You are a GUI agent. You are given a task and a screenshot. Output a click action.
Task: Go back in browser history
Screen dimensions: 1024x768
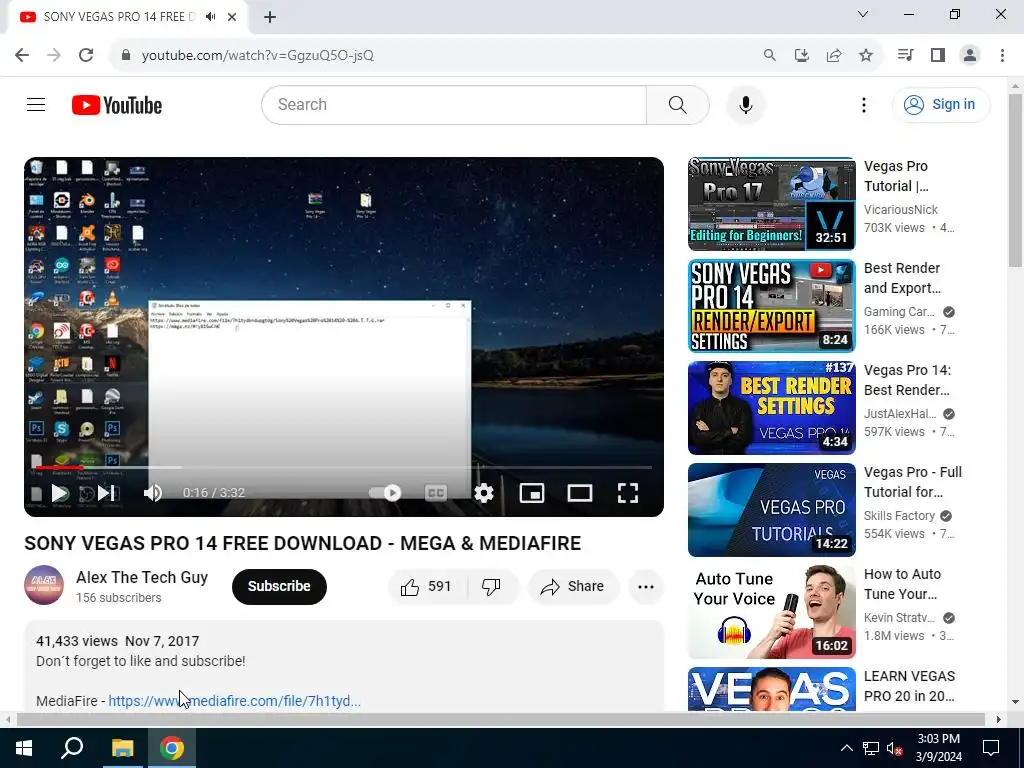pyautogui.click(x=22, y=56)
